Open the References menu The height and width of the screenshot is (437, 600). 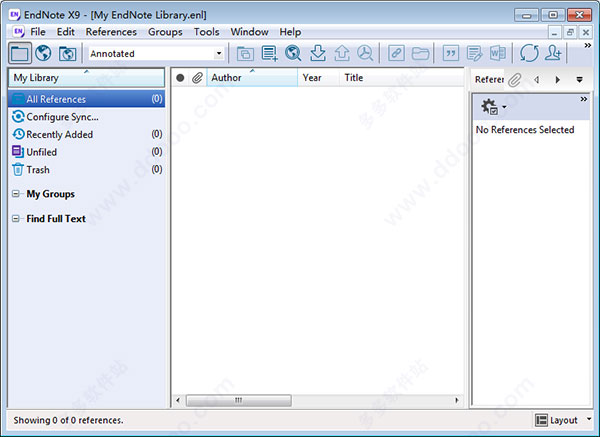pos(111,32)
